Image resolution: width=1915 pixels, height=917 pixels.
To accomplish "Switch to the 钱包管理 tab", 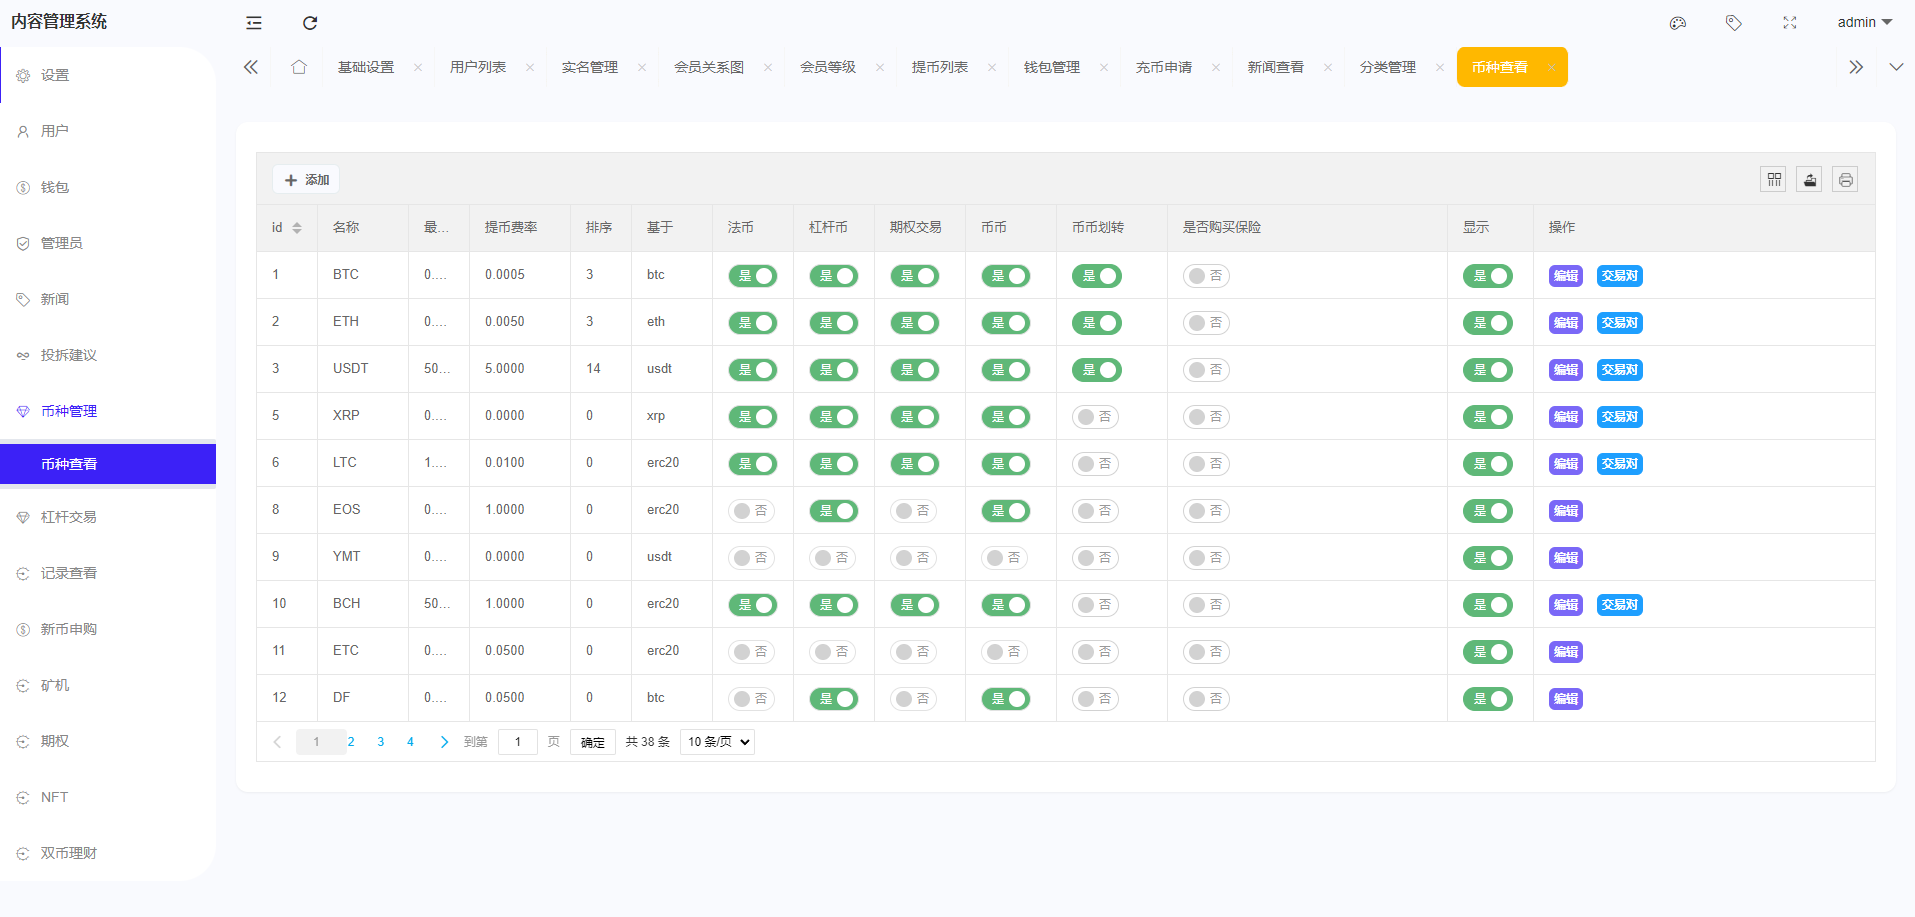I will [x=1052, y=67].
